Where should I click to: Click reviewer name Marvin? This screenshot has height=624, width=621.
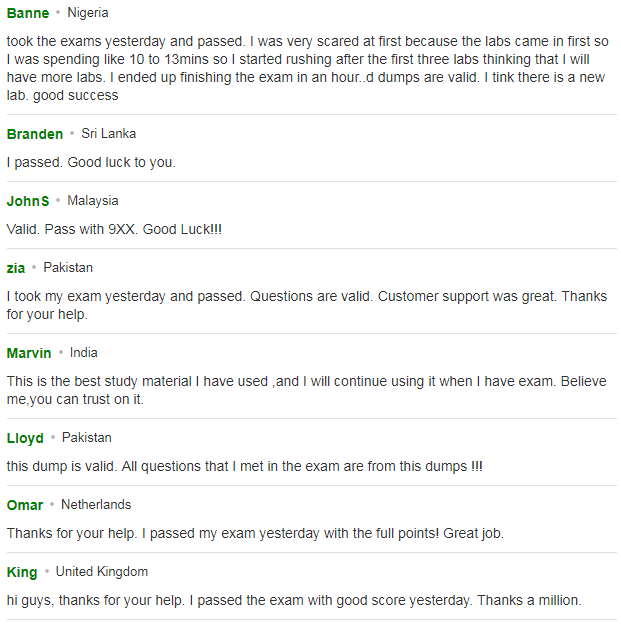point(29,353)
